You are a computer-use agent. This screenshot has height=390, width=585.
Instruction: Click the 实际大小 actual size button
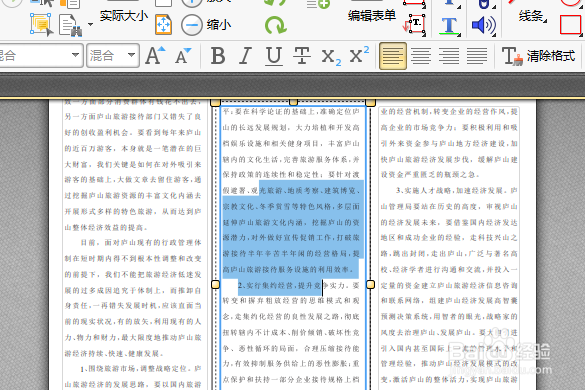(x=124, y=16)
